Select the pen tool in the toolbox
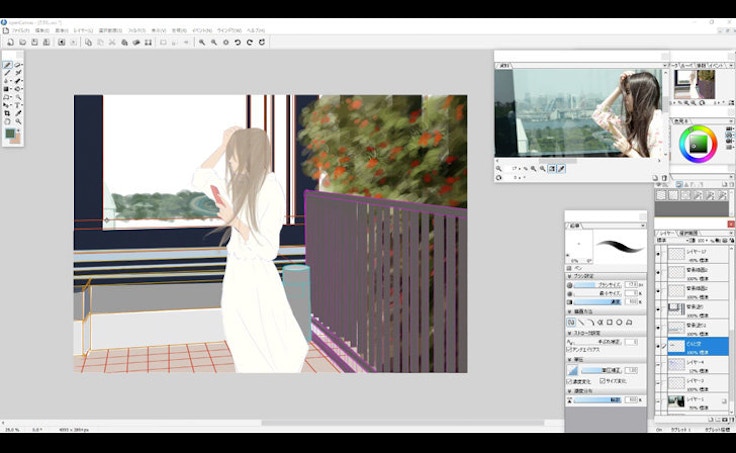 (8, 65)
